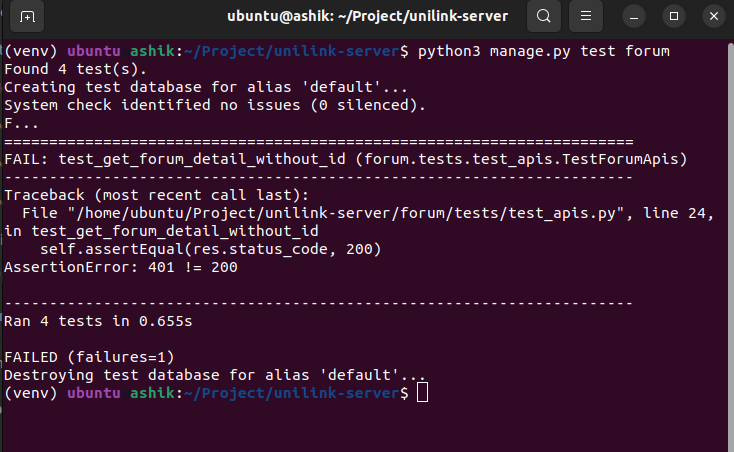Open a new terminal tab
The width and height of the screenshot is (734, 452).
point(27,17)
